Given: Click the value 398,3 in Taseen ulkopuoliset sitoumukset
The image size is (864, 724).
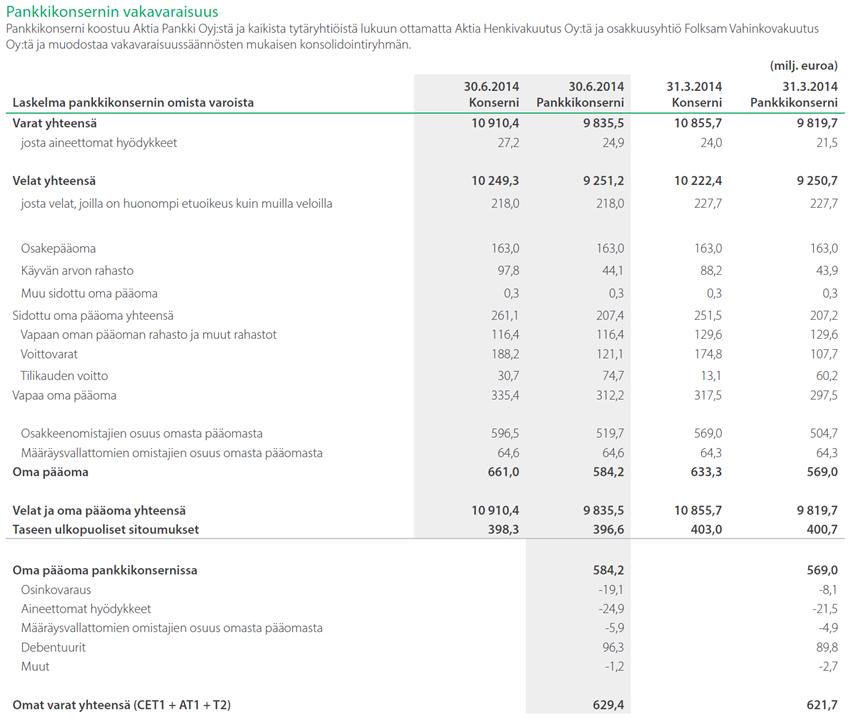Looking at the screenshot, I should (504, 530).
